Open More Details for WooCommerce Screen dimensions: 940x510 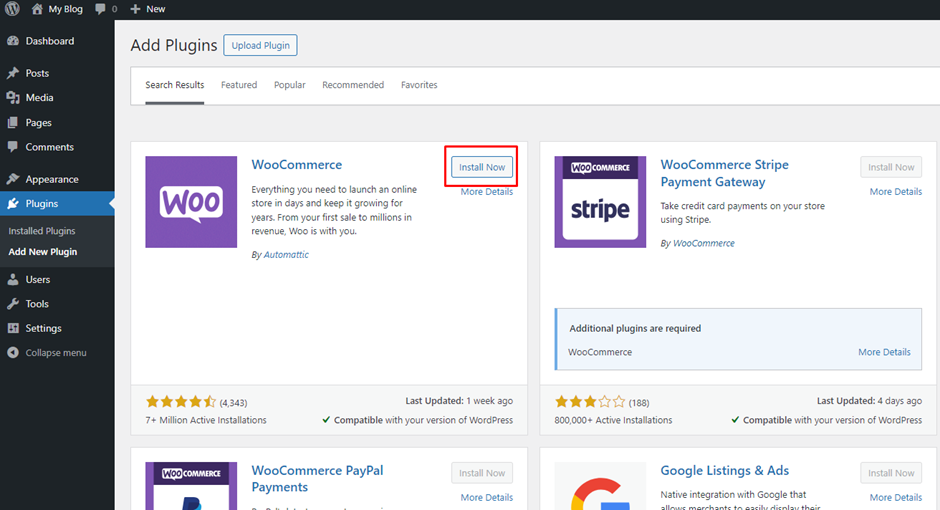click(x=487, y=192)
